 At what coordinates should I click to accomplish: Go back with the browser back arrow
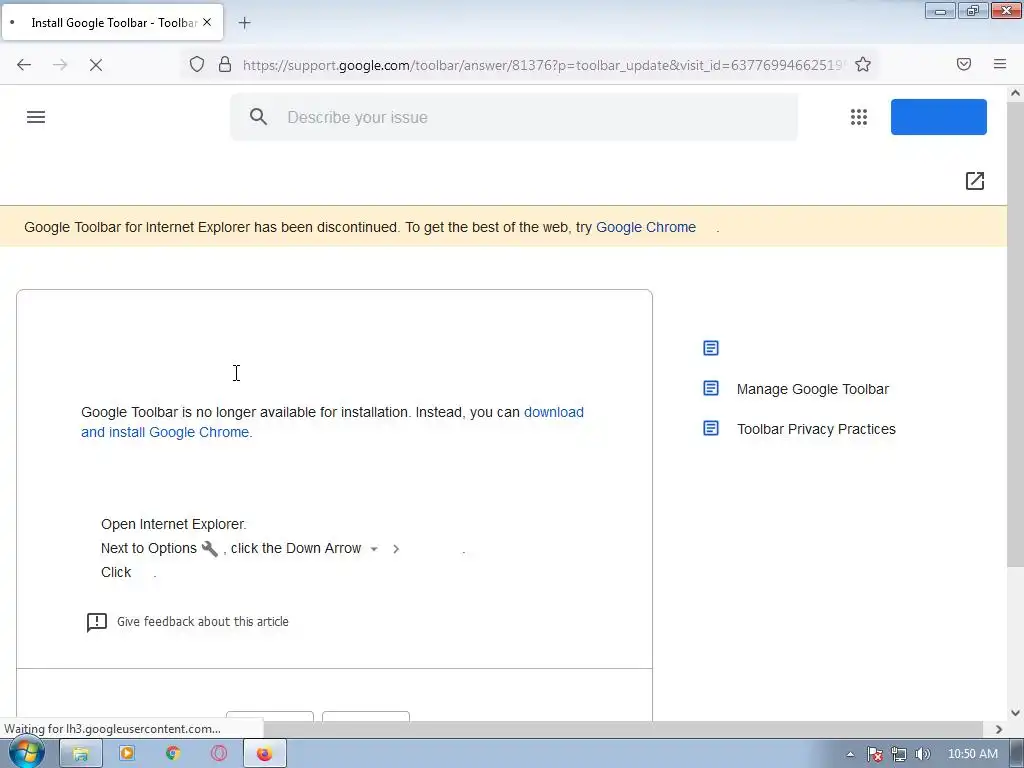click(x=24, y=65)
